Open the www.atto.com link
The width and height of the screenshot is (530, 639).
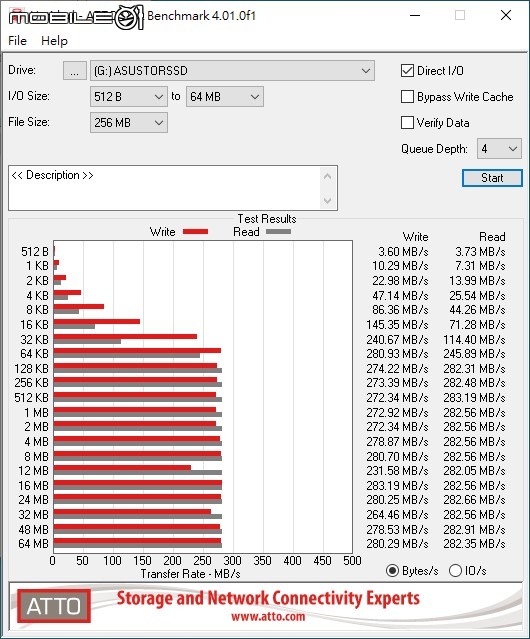pyautogui.click(x=268, y=616)
